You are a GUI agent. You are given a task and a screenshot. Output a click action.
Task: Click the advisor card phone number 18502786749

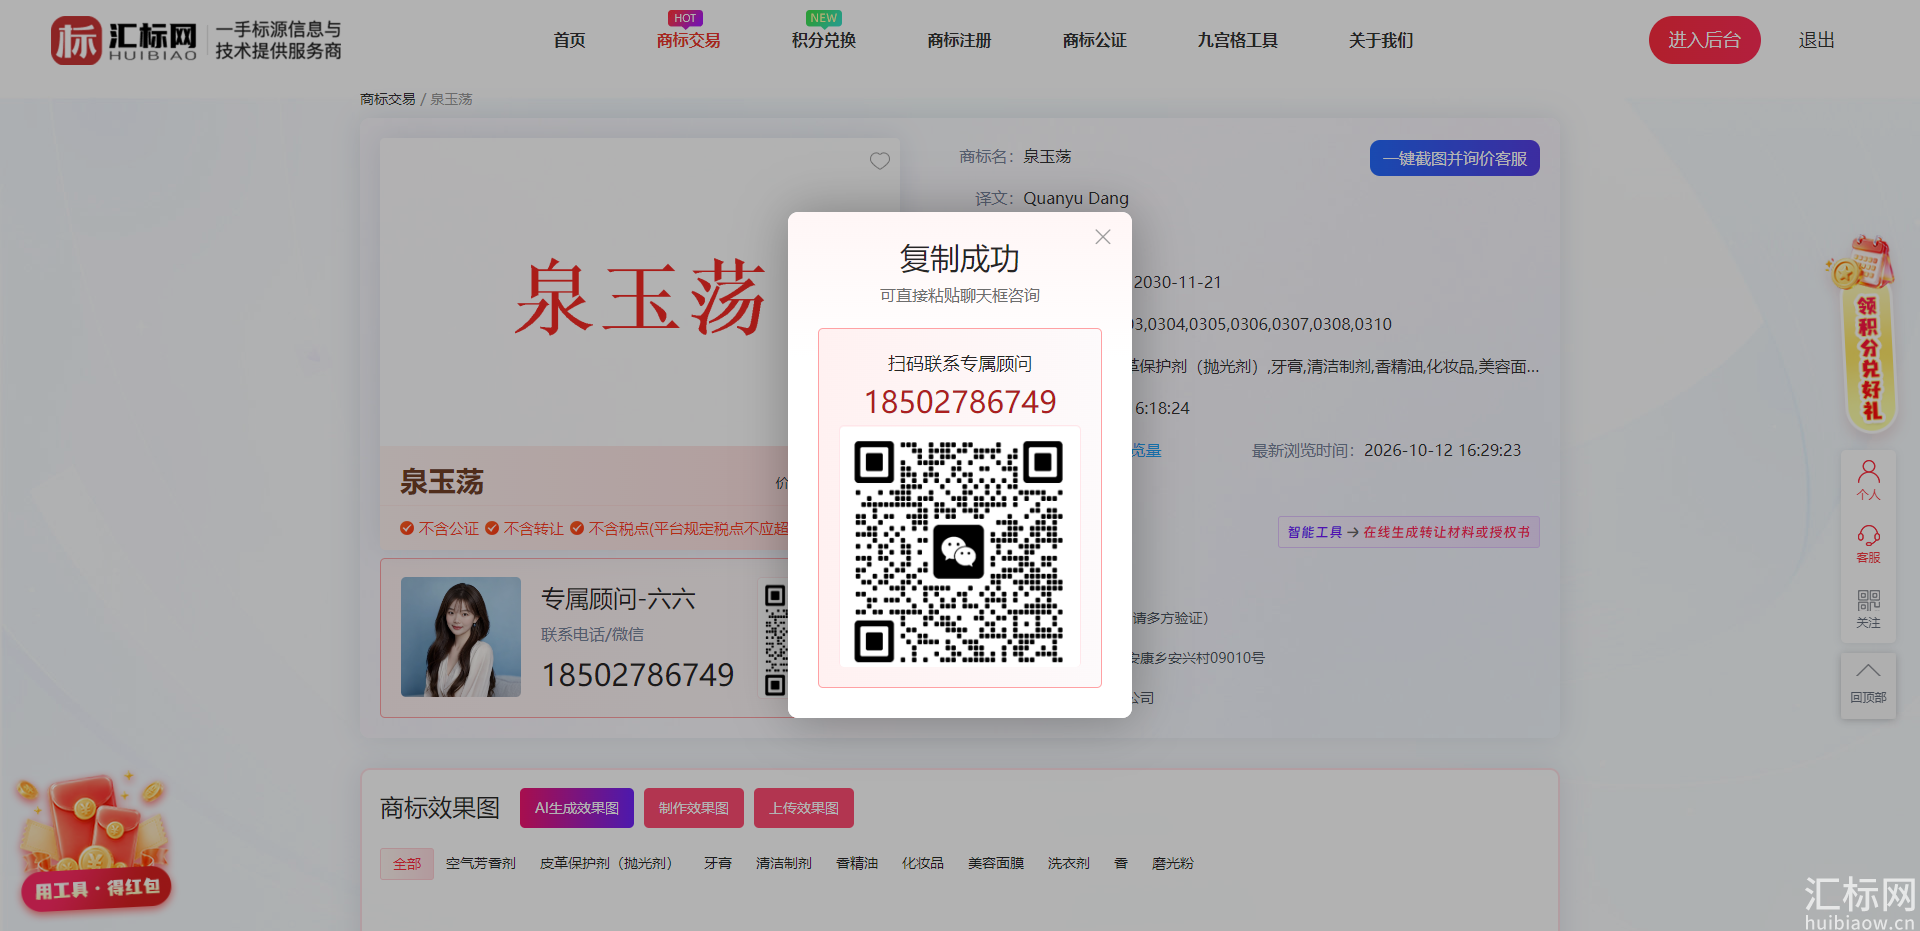coord(638,675)
